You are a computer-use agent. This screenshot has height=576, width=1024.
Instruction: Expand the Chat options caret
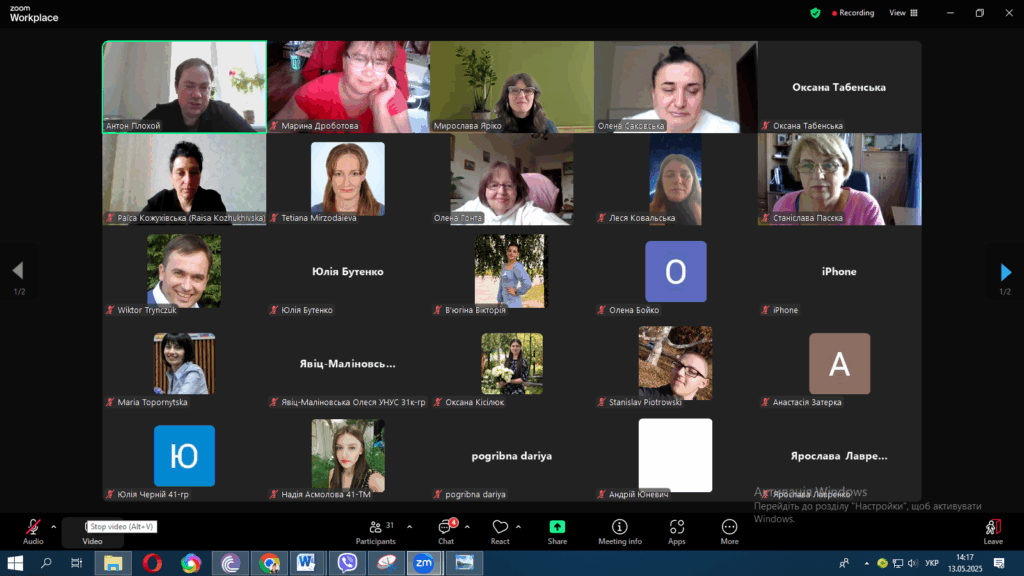(x=465, y=526)
